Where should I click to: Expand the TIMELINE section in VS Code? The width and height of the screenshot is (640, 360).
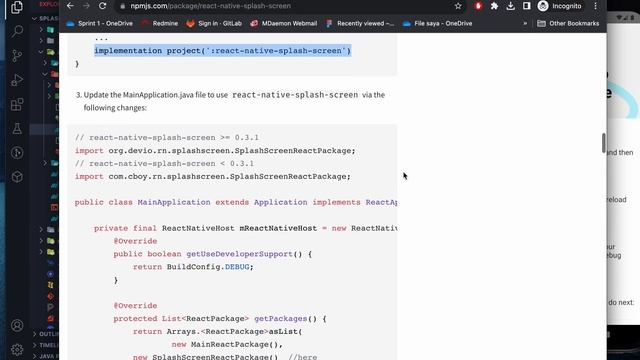click(45, 345)
